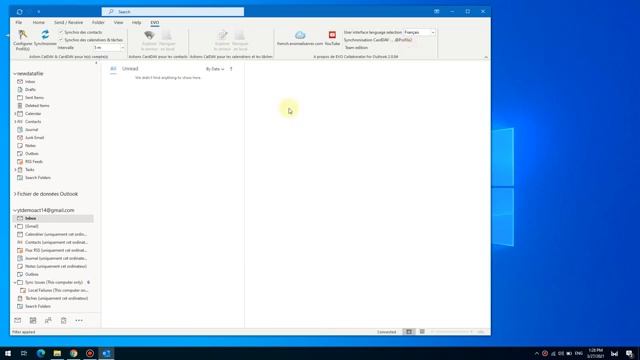Image resolution: width=640 pixels, height=360 pixels.
Task: Open the File menu
Action: tap(19, 22)
